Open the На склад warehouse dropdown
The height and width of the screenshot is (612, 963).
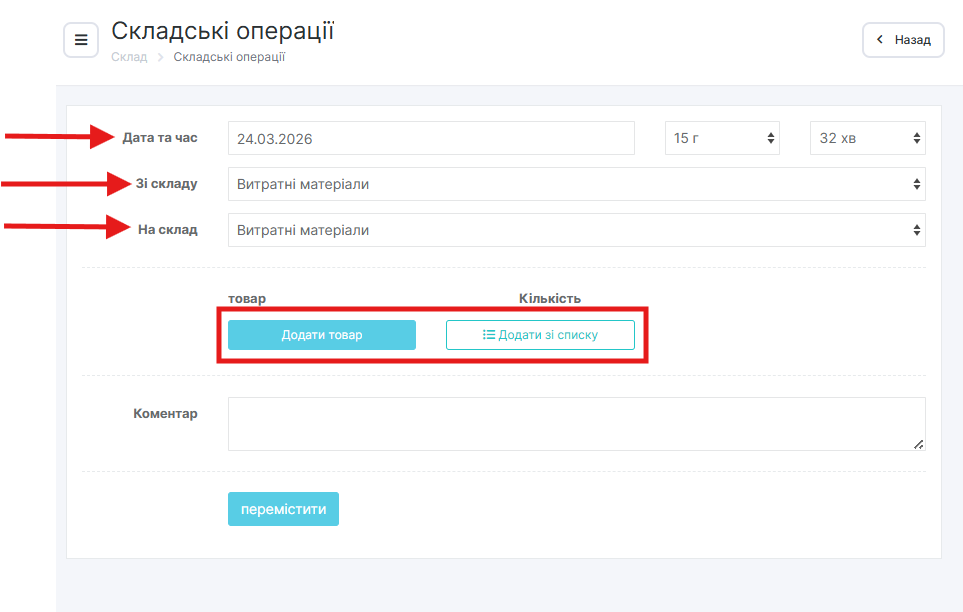pos(576,230)
